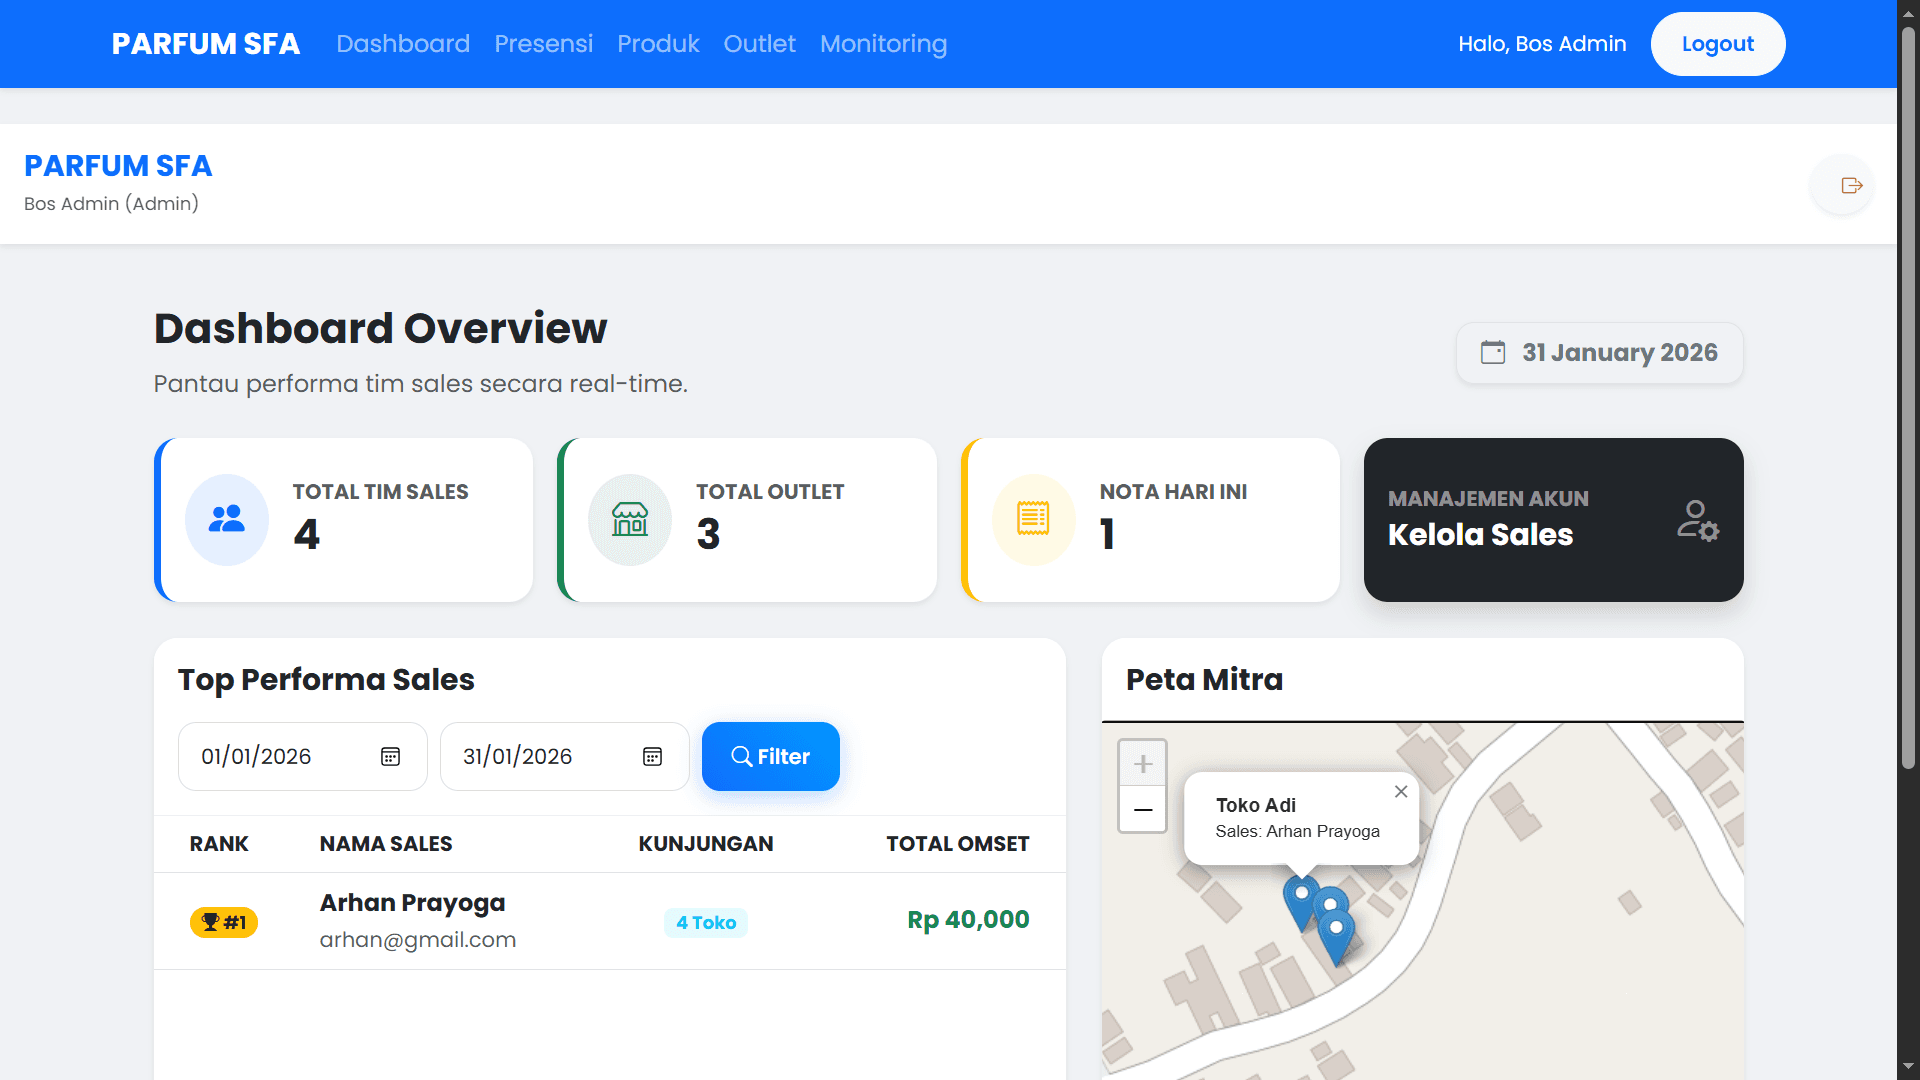Open the Kelola Sales management card

[1552, 520]
